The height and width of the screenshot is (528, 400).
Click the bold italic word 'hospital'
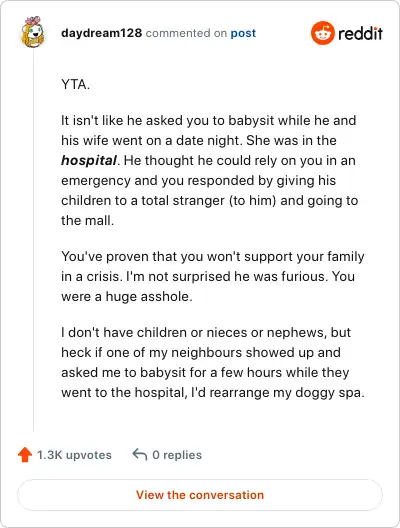point(89,161)
